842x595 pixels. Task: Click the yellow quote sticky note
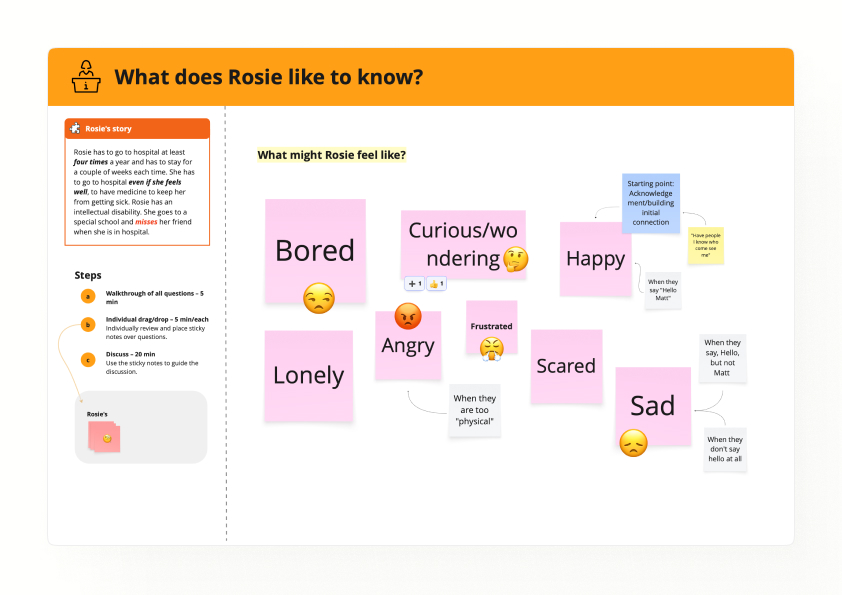(x=706, y=245)
